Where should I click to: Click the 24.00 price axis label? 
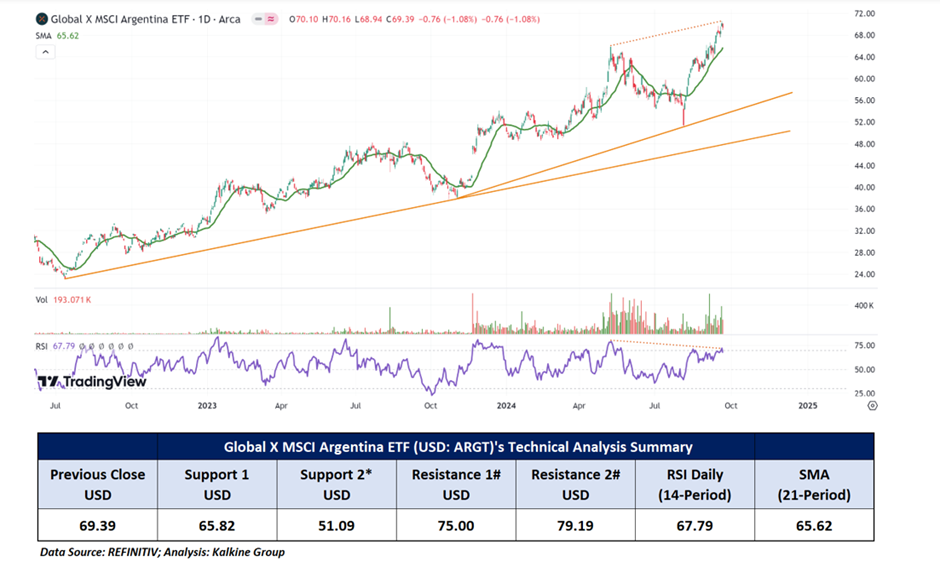coord(864,274)
